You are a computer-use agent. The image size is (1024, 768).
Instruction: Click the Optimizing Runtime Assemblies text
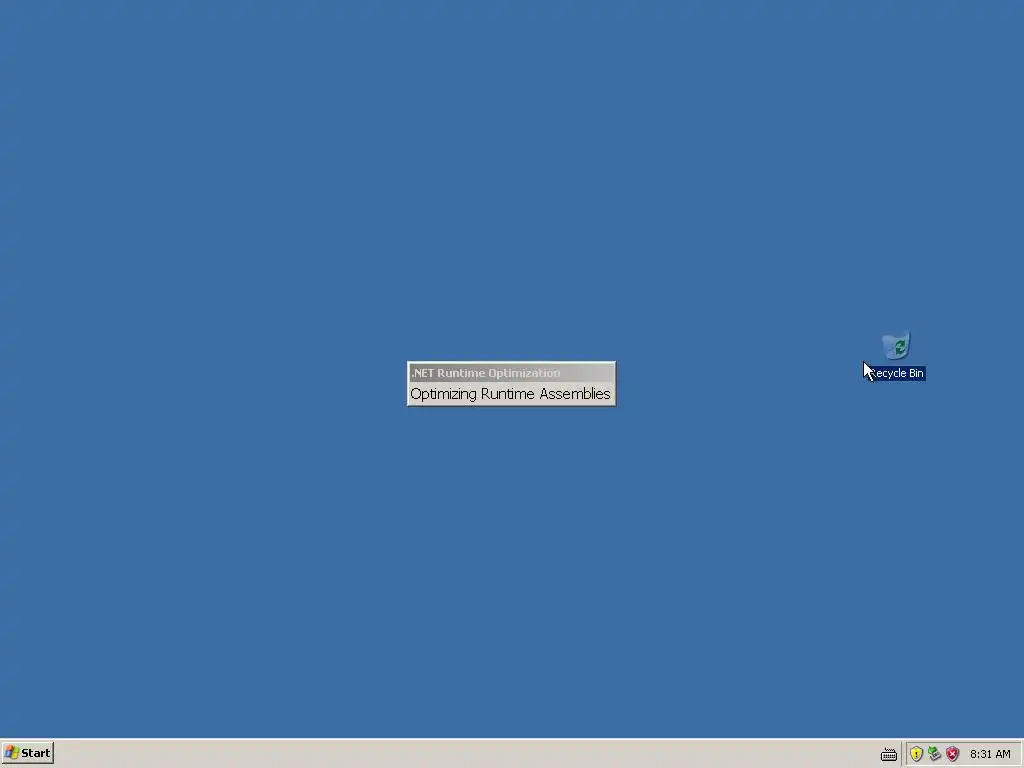[x=511, y=394]
